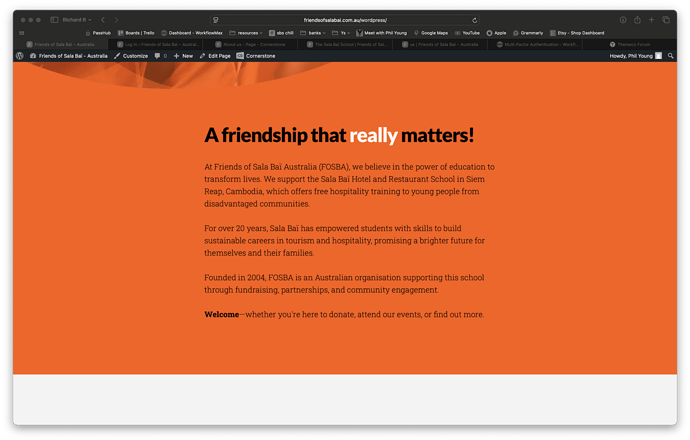Toggle the Safari sidebar

click(x=55, y=20)
